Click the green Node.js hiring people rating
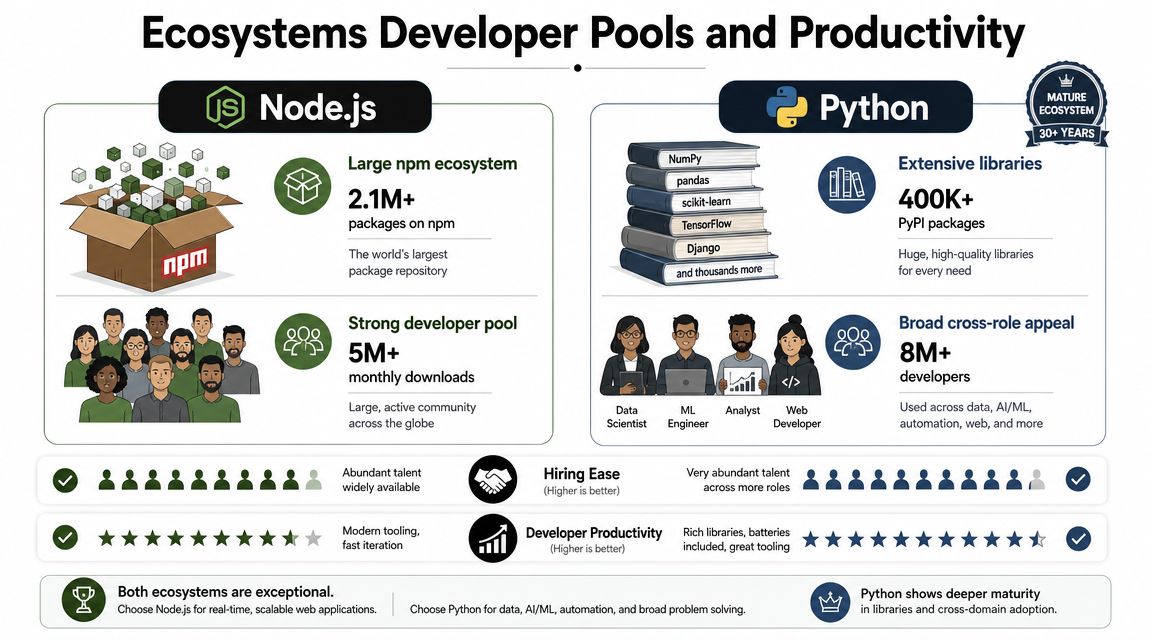Viewport: 1152px width, 640px height. pos(210,480)
